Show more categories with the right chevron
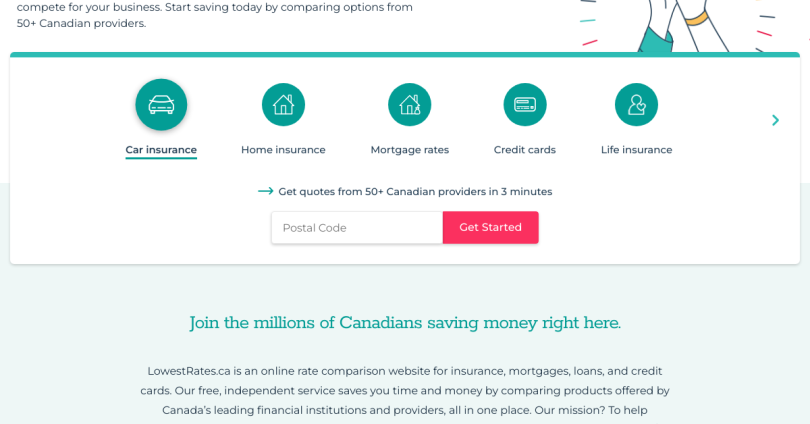This screenshot has height=424, width=810. (x=775, y=120)
